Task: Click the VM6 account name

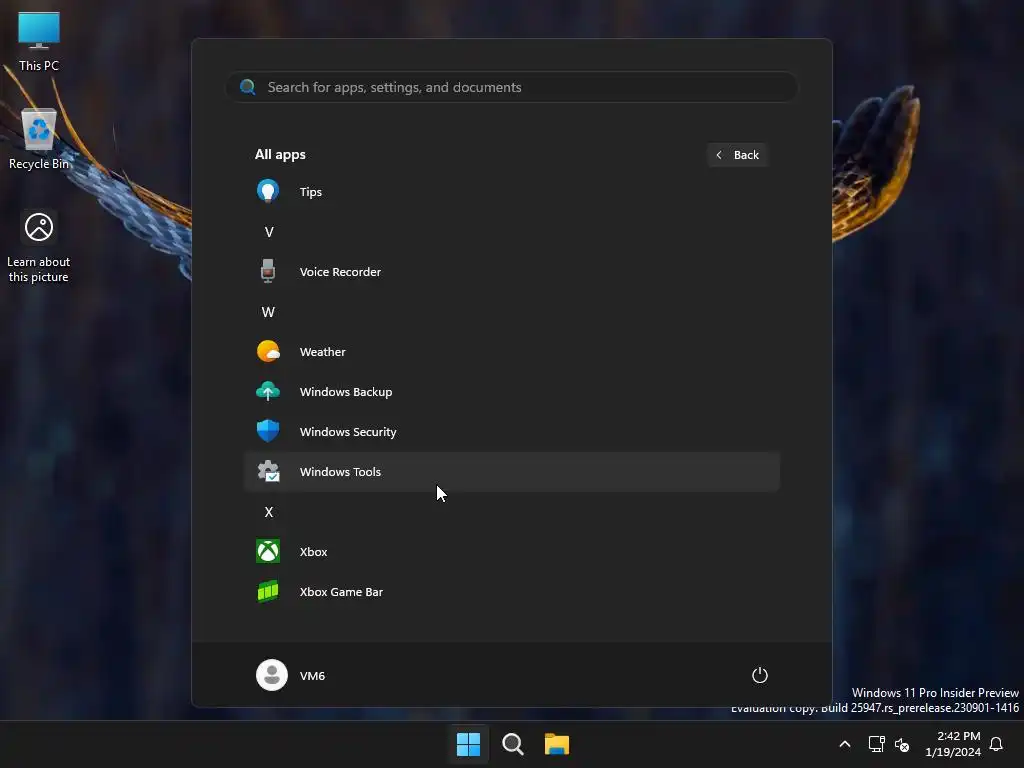Action: tap(312, 675)
